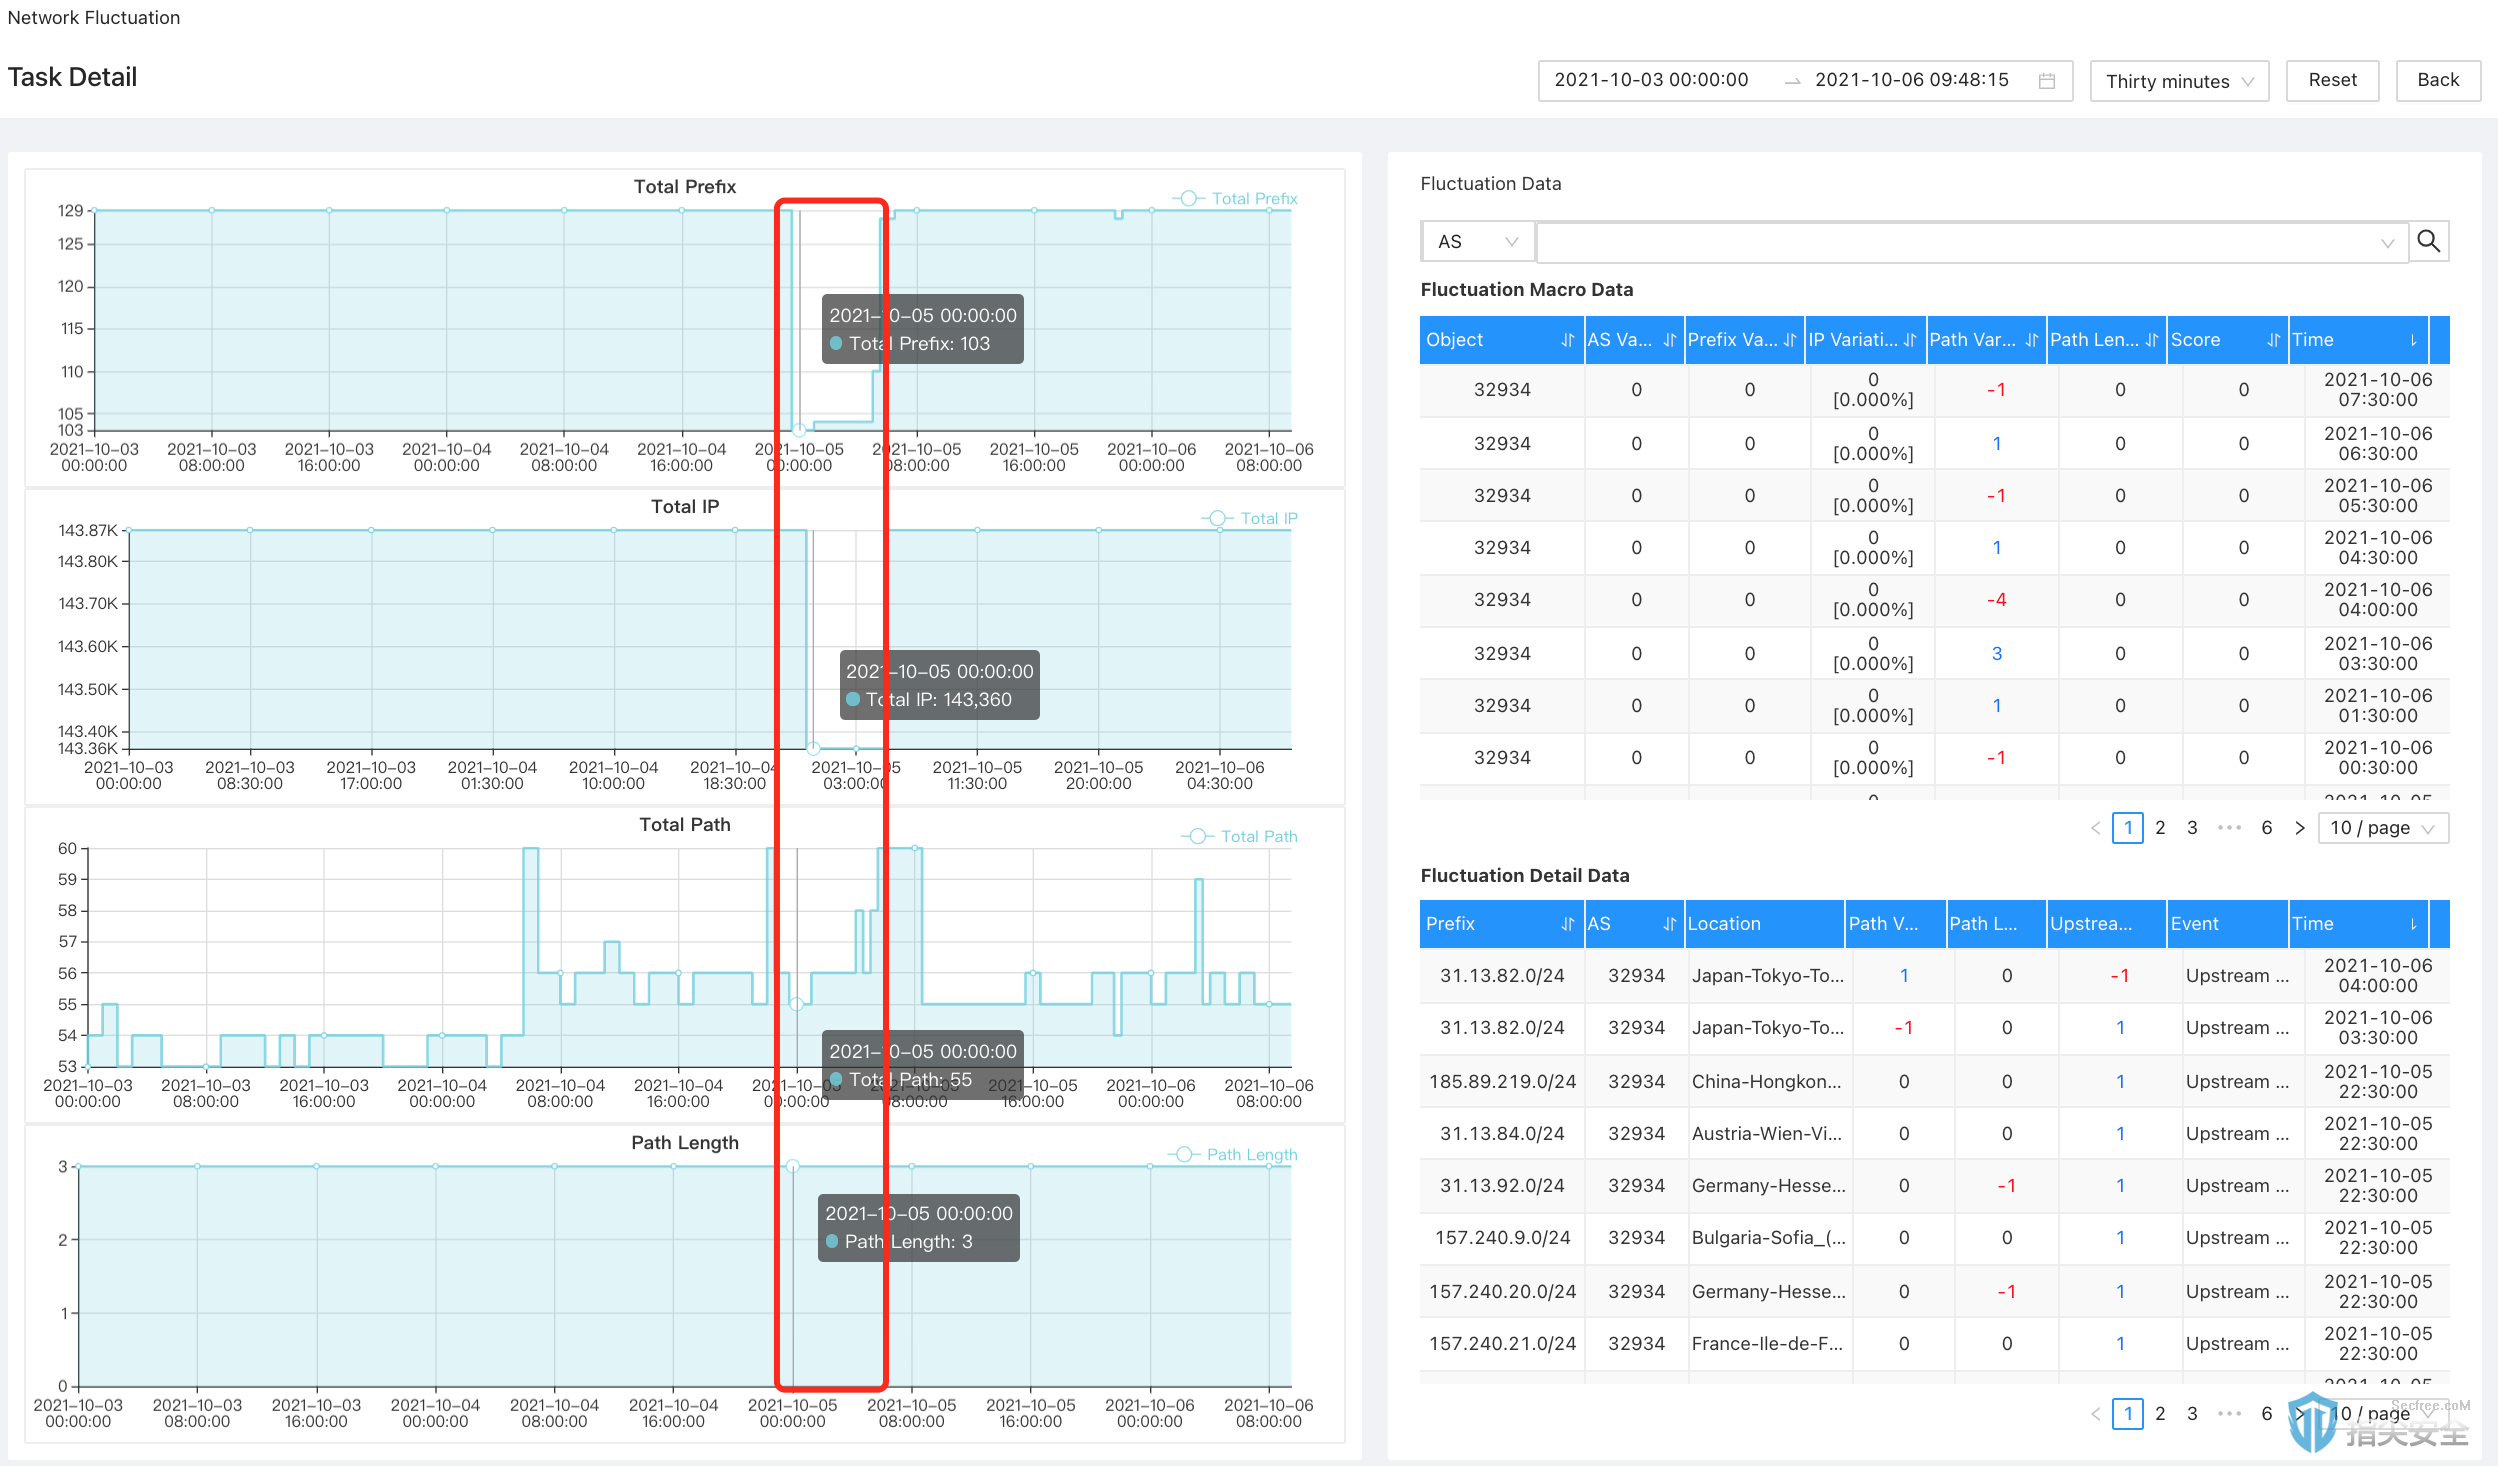This screenshot has width=2498, height=1466.
Task: Open the Thirty minutes interval dropdown
Action: tap(2178, 81)
